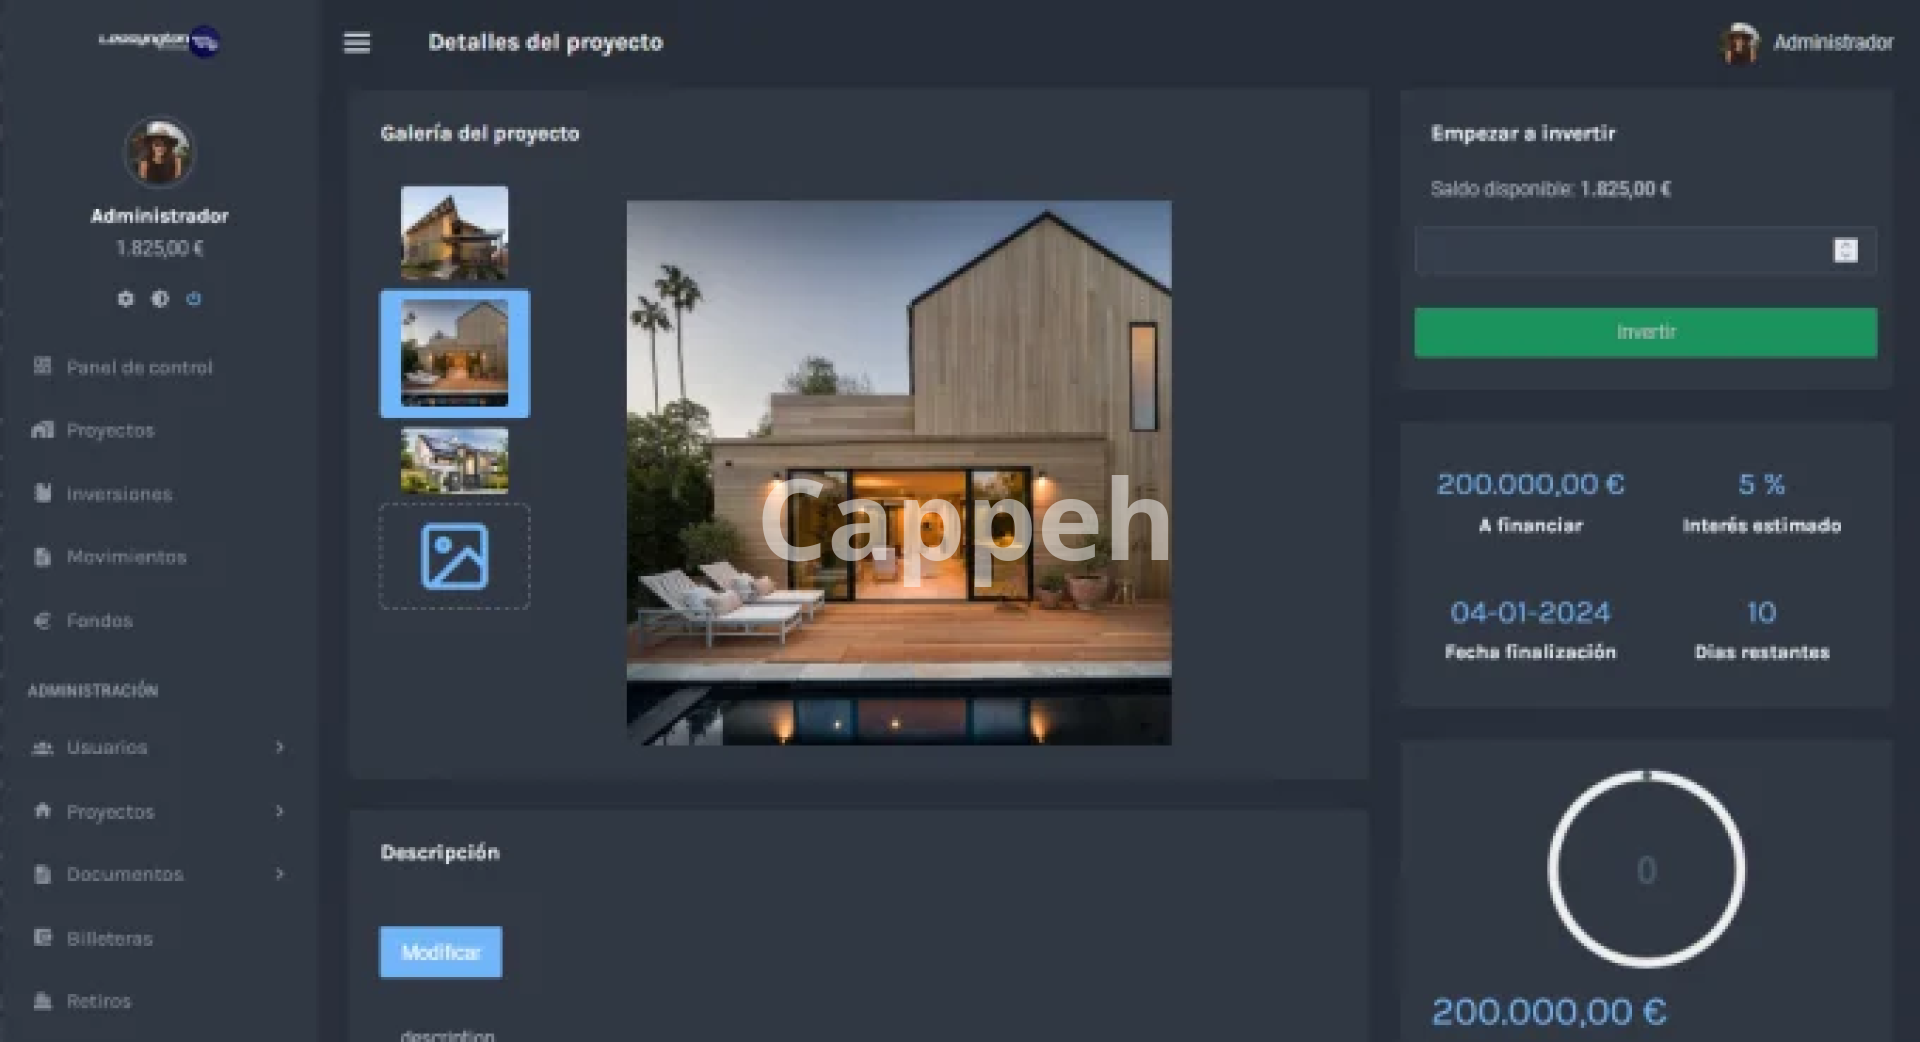This screenshot has height=1042, width=1920.
Task: Expand the Usuarios admin submenu
Action: pyautogui.click(x=279, y=747)
